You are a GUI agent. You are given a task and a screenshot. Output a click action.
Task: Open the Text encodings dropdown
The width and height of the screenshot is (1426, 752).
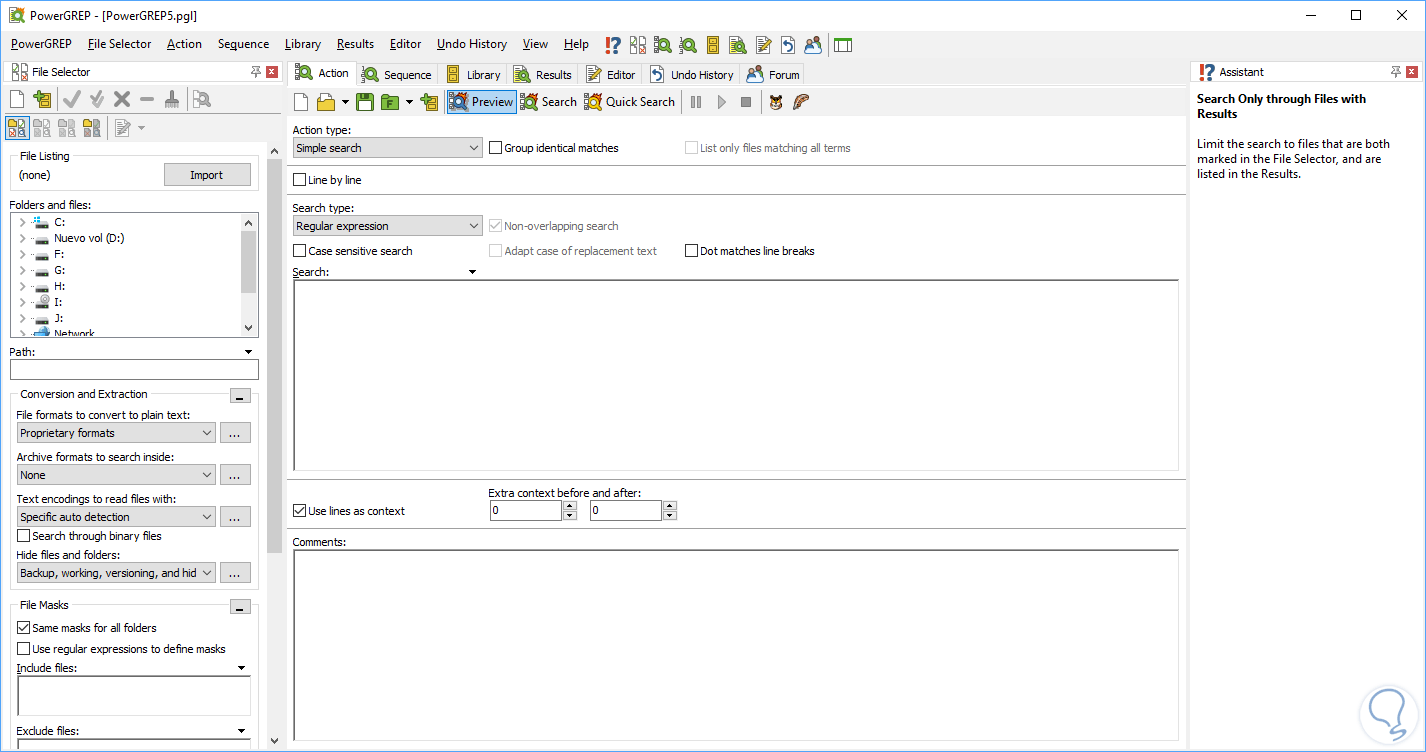pyautogui.click(x=116, y=517)
